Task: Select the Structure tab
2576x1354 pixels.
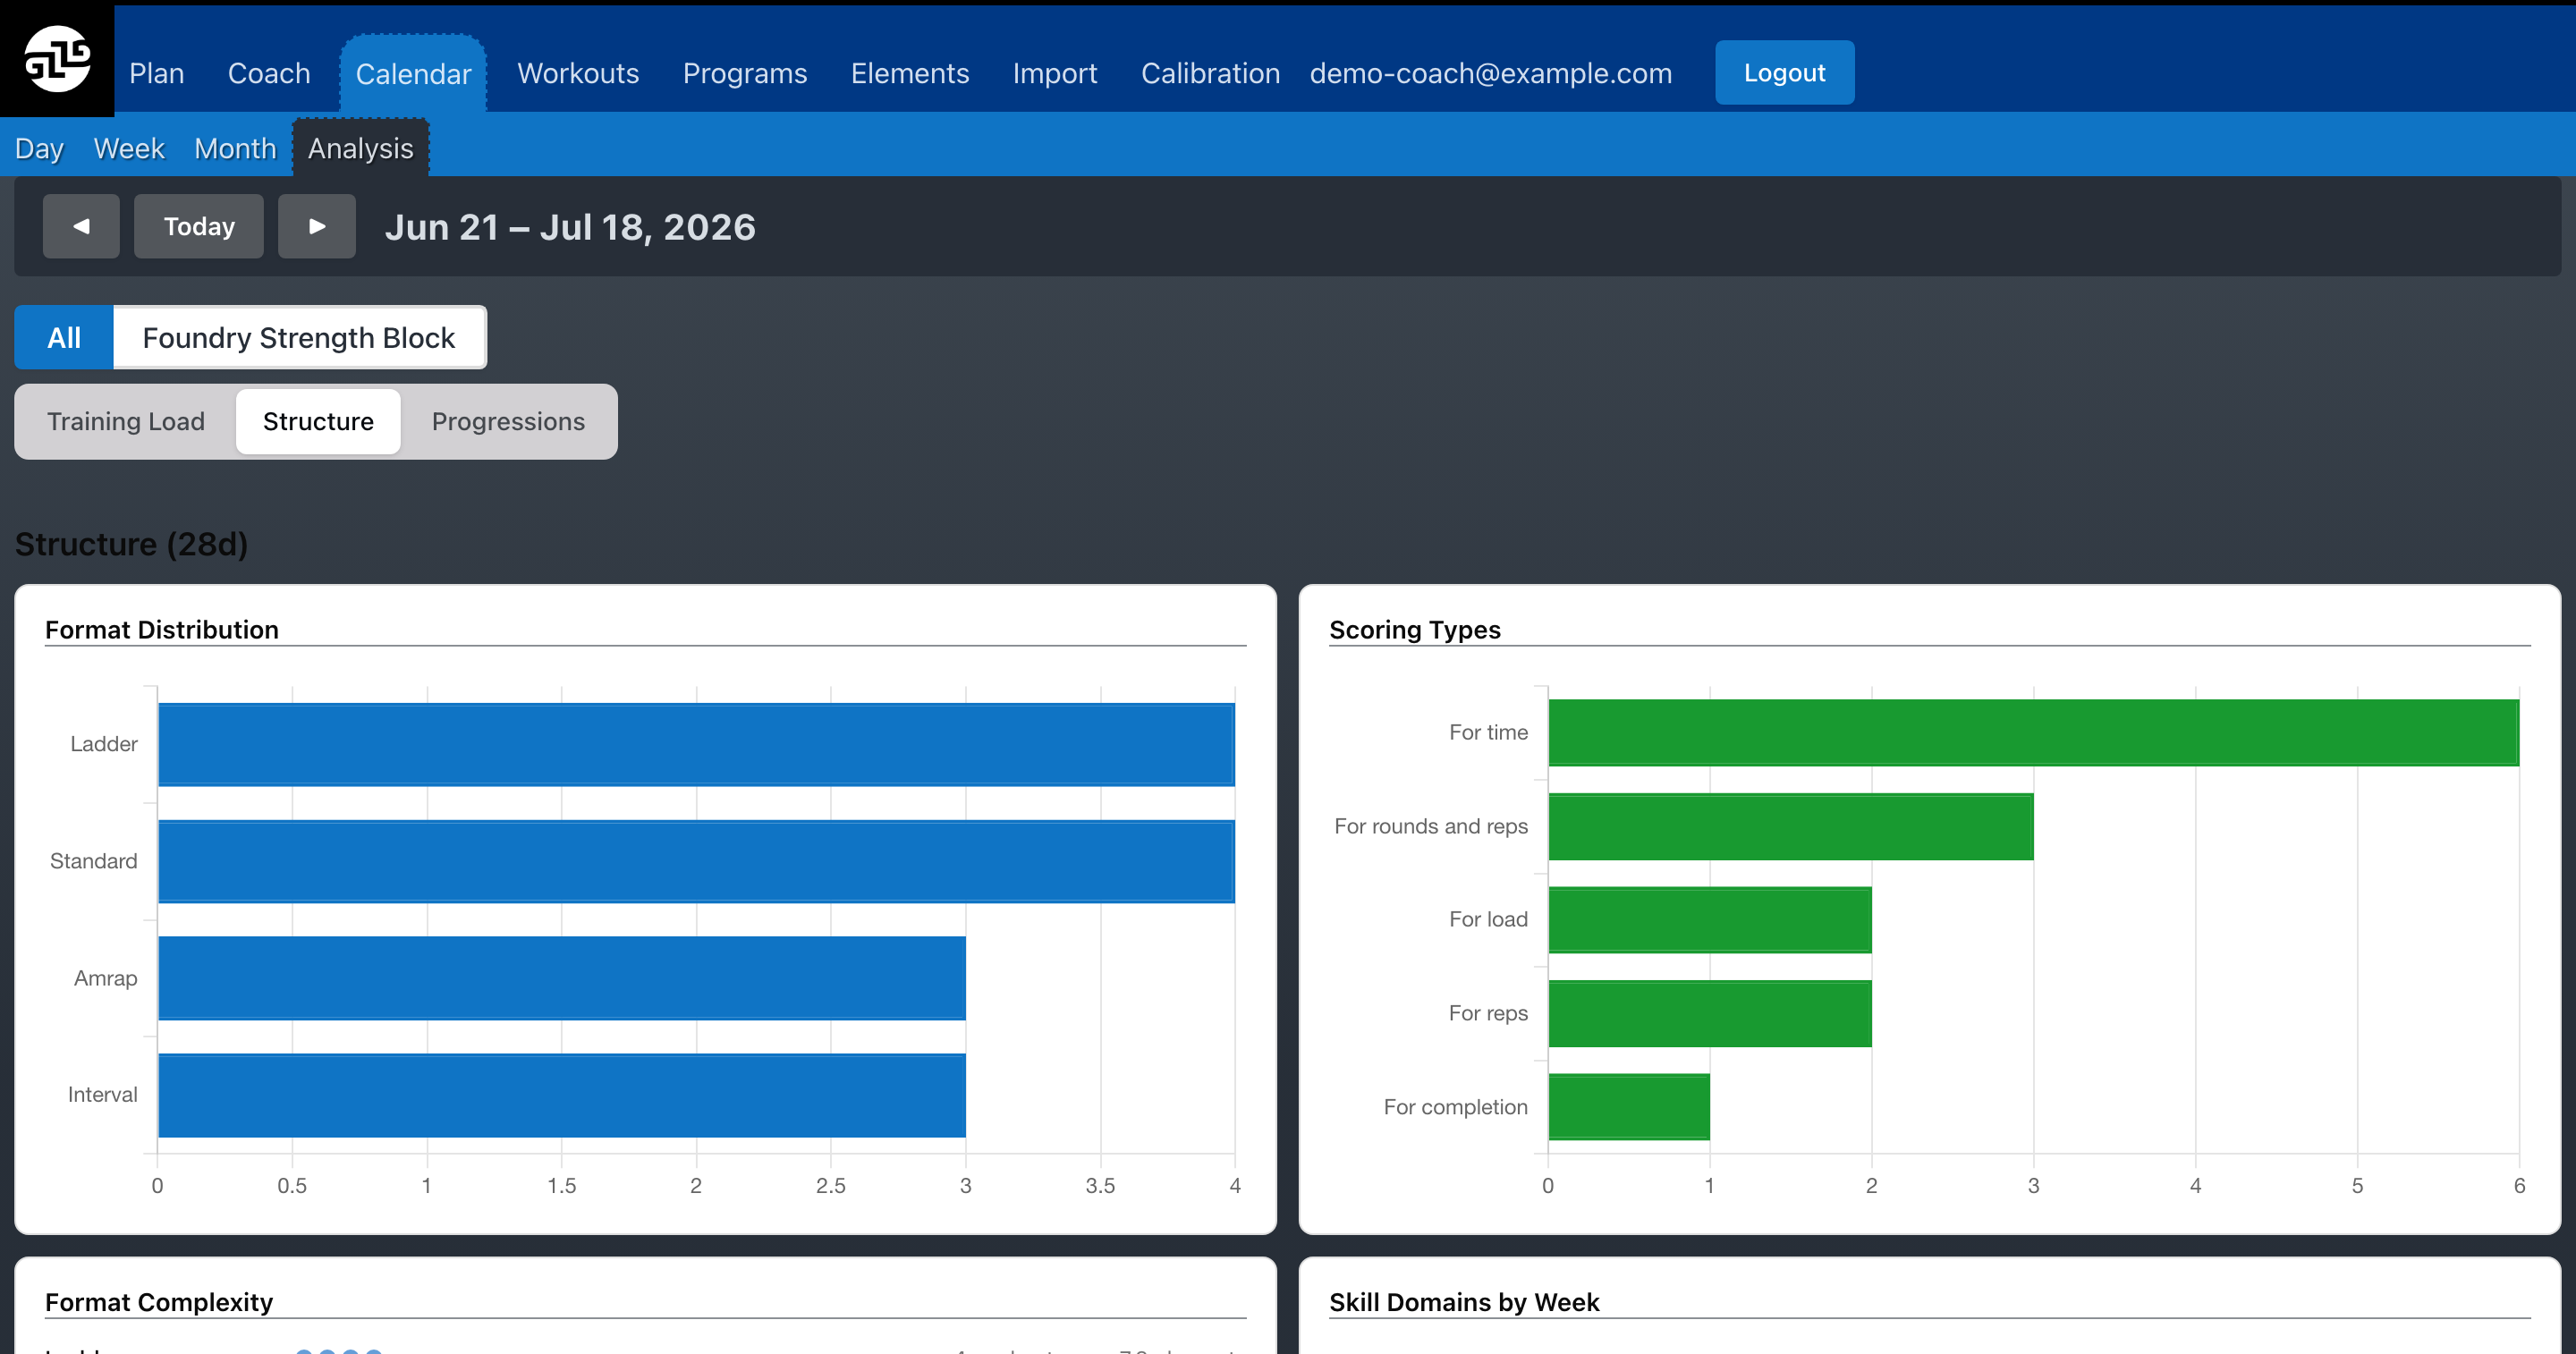Action: pos(318,421)
